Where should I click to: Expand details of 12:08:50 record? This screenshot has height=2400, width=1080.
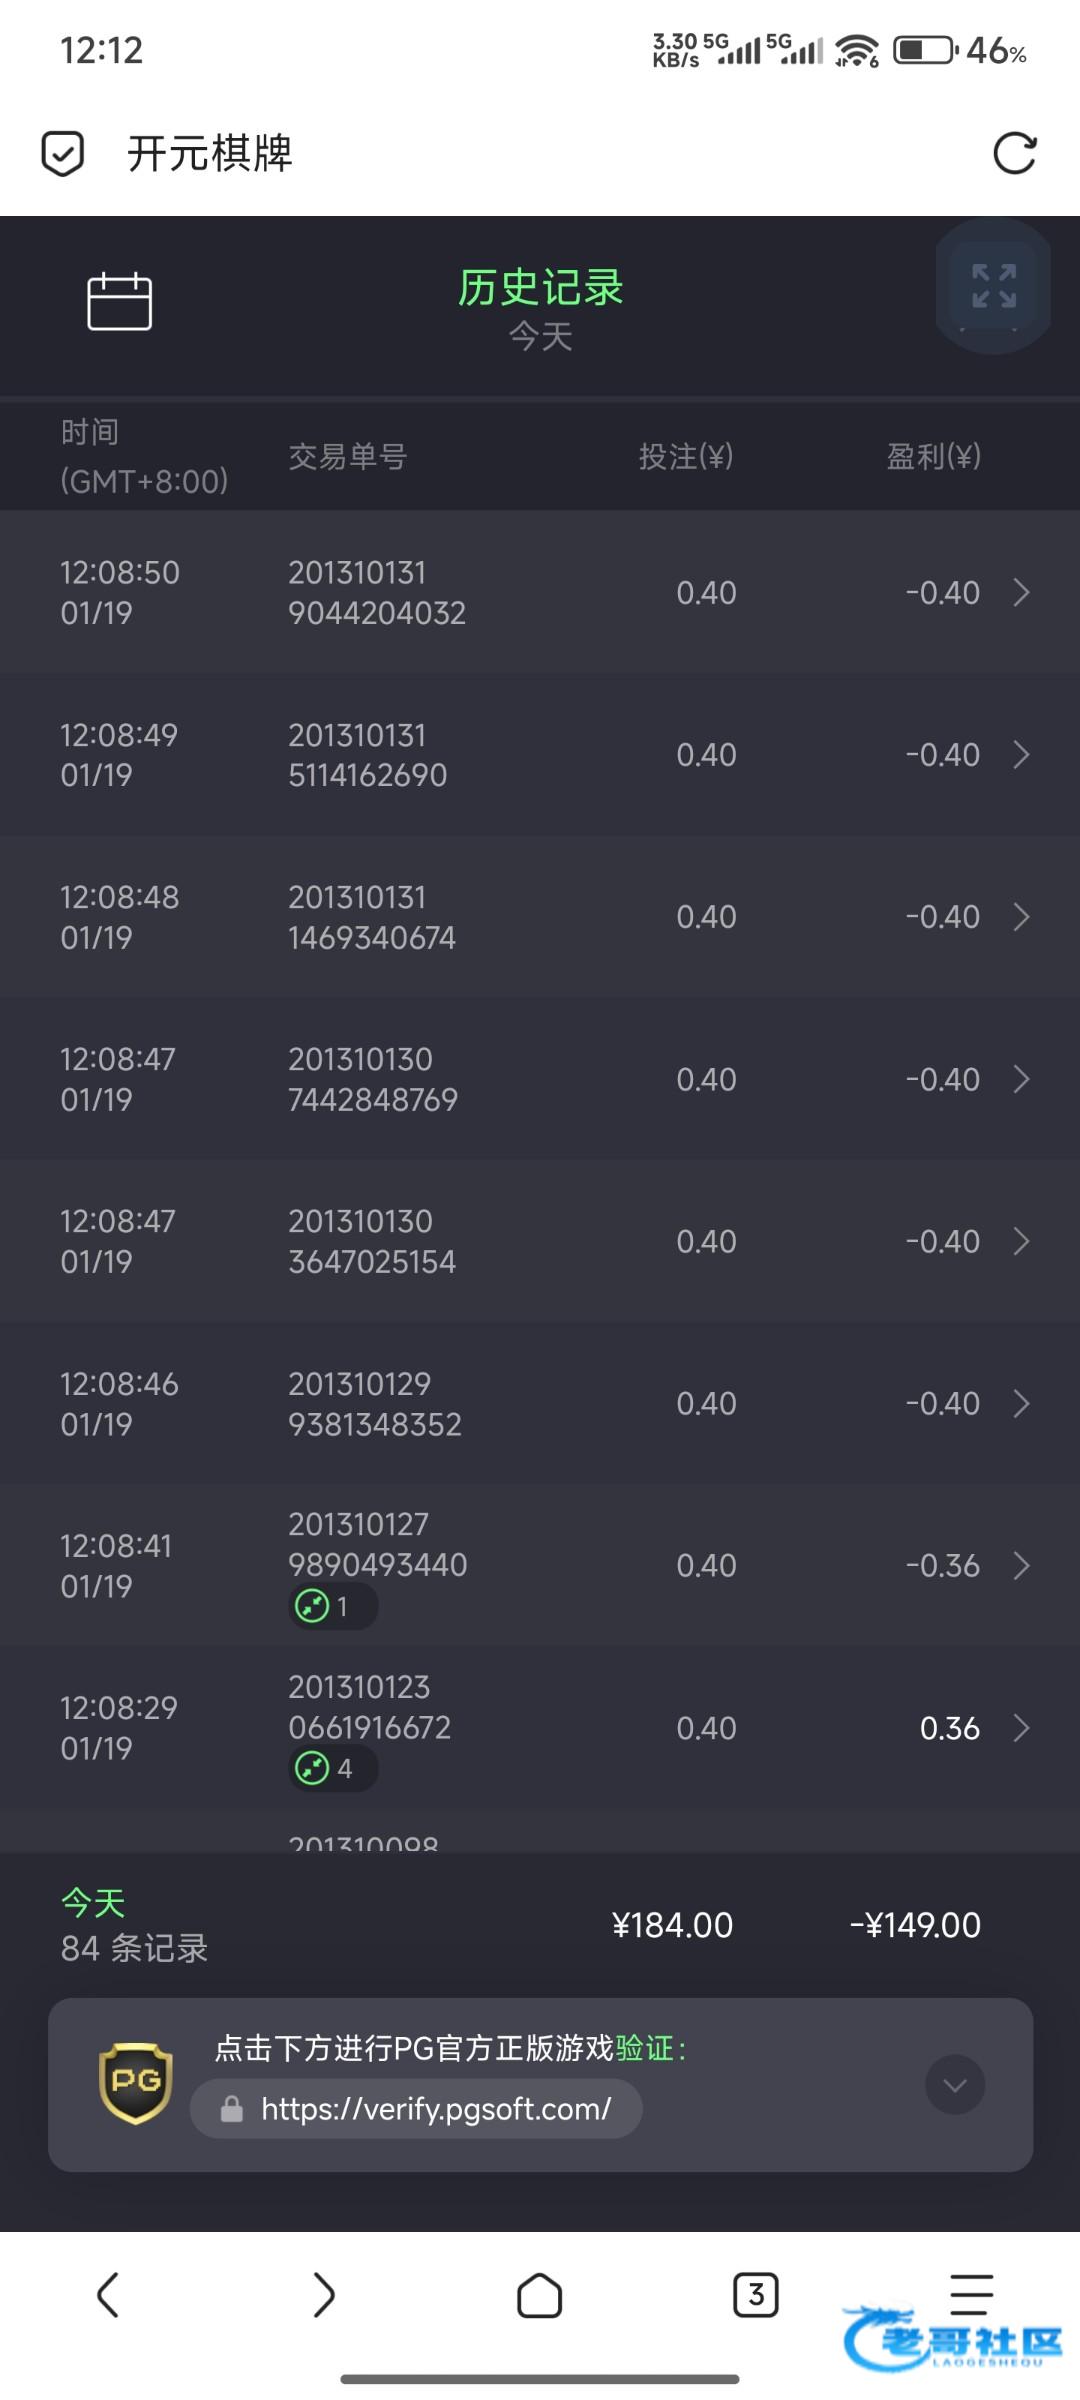coord(1021,592)
